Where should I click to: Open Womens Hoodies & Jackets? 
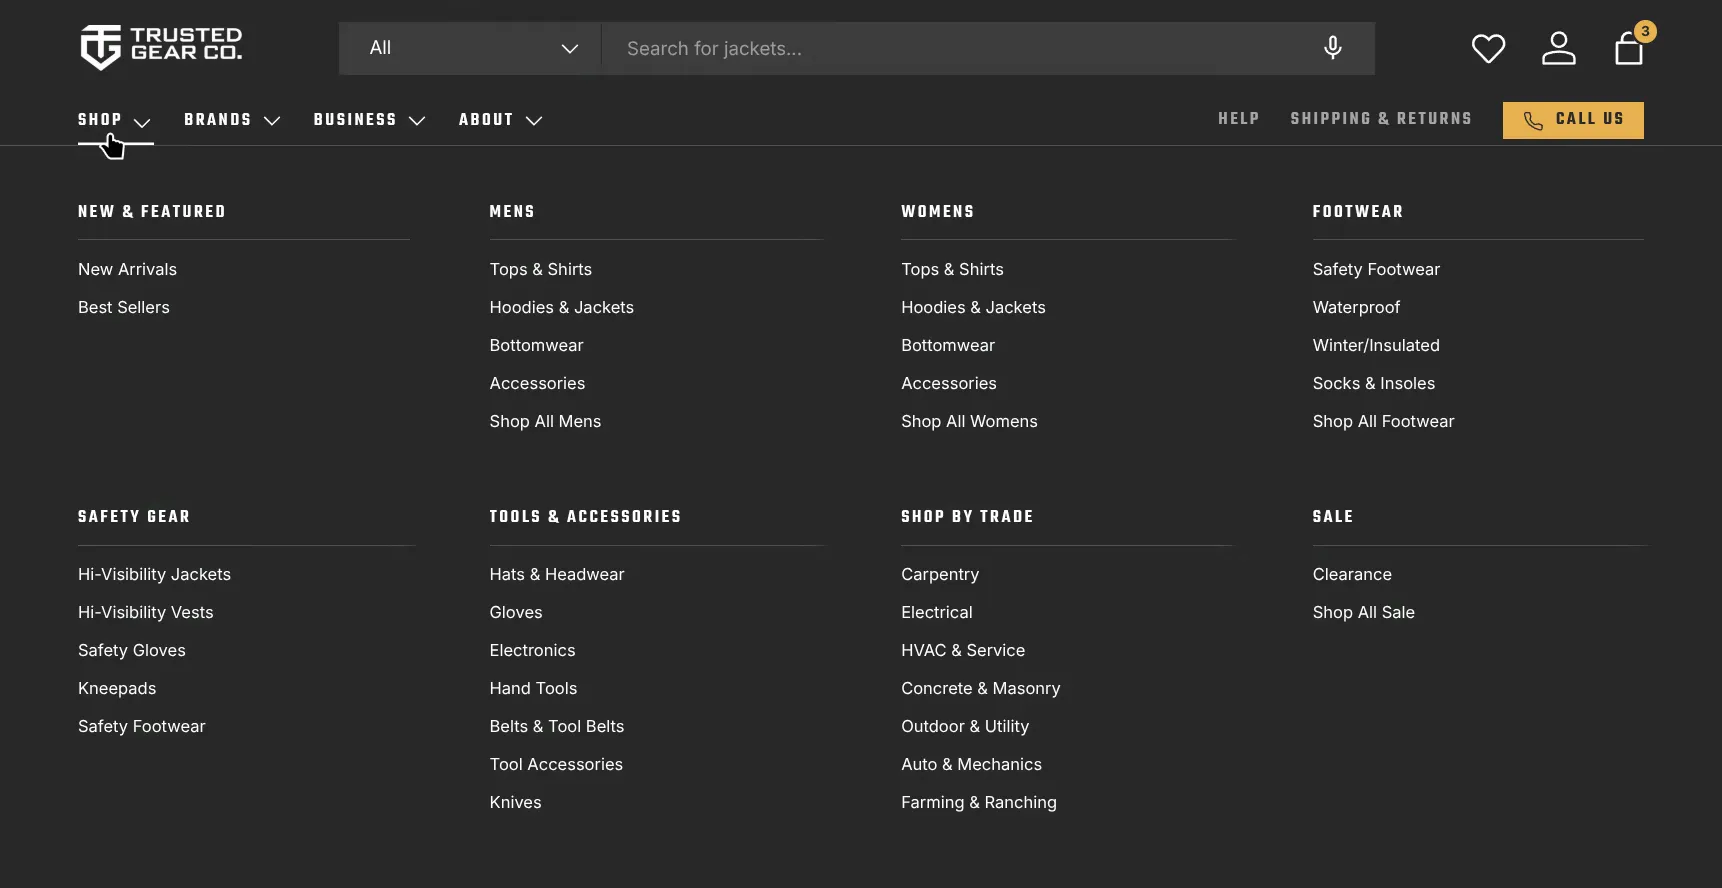(973, 307)
